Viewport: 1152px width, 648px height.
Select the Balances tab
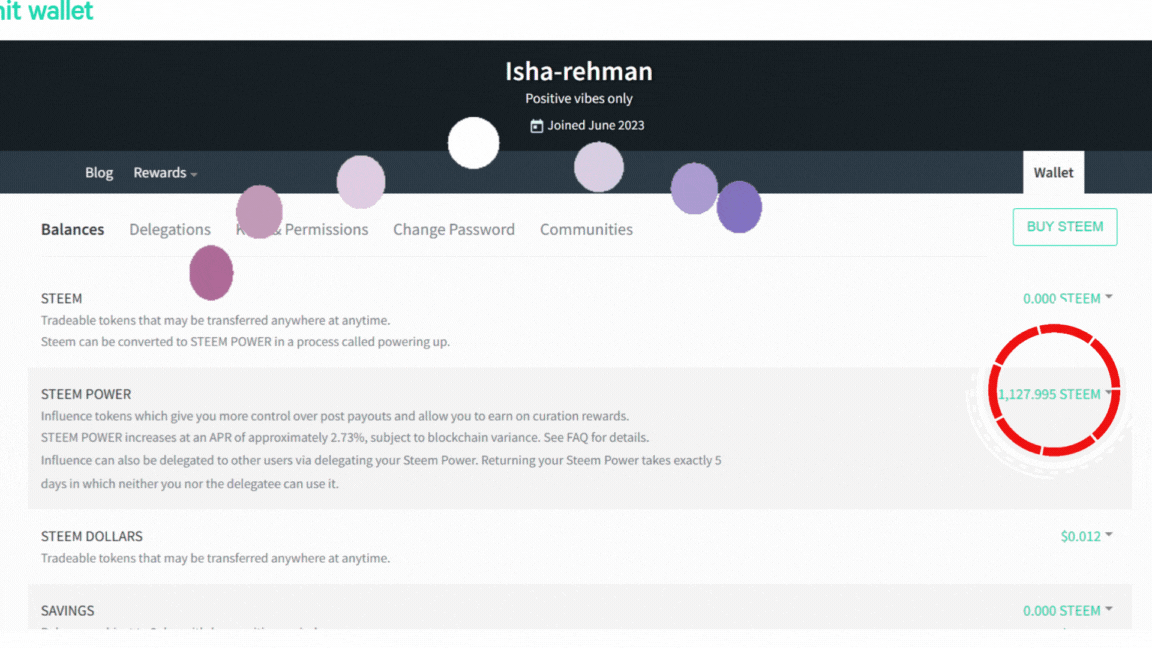(72, 229)
